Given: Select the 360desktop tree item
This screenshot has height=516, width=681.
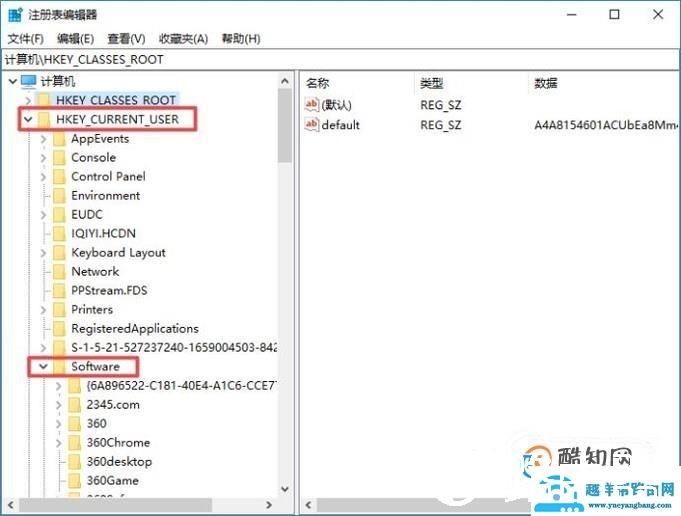Looking at the screenshot, I should tap(119, 461).
